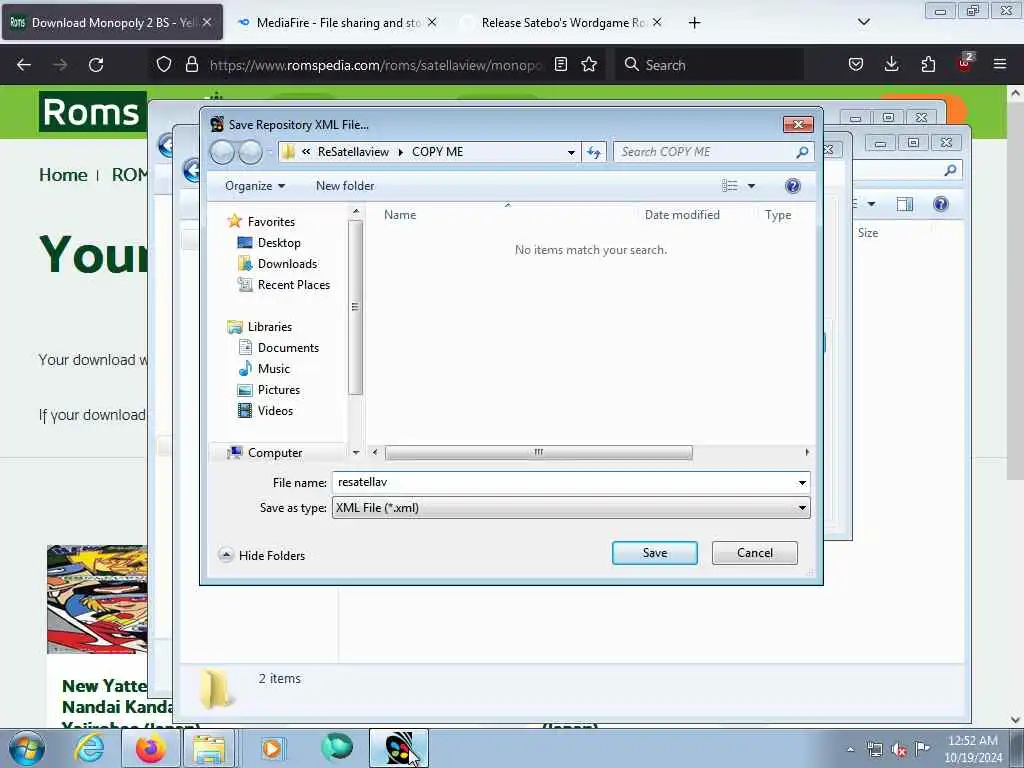Viewport: 1024px width, 768px height.
Task: Click the Windows Media Player taskbar icon
Action: point(271,748)
